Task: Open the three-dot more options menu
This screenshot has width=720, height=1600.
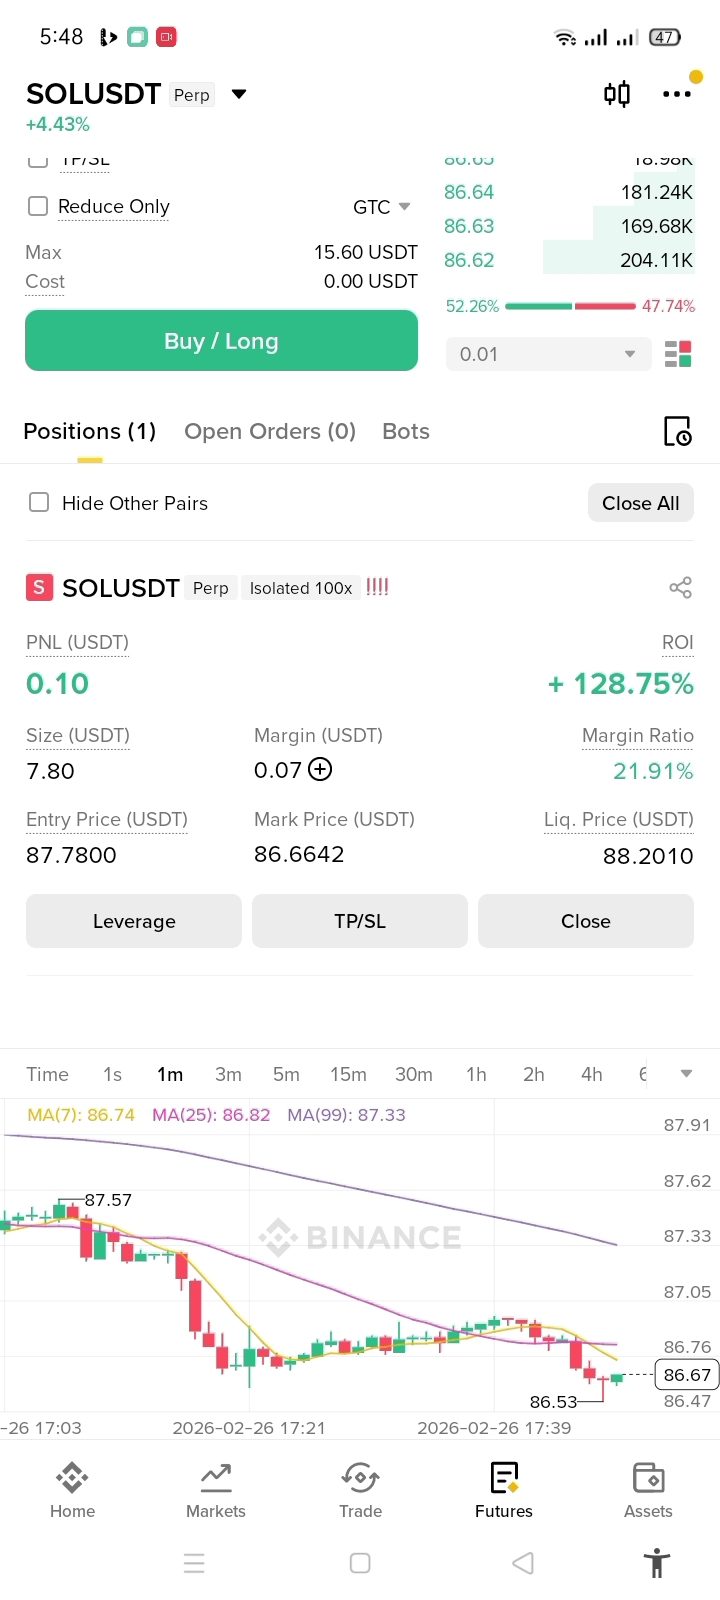Action: point(677,94)
